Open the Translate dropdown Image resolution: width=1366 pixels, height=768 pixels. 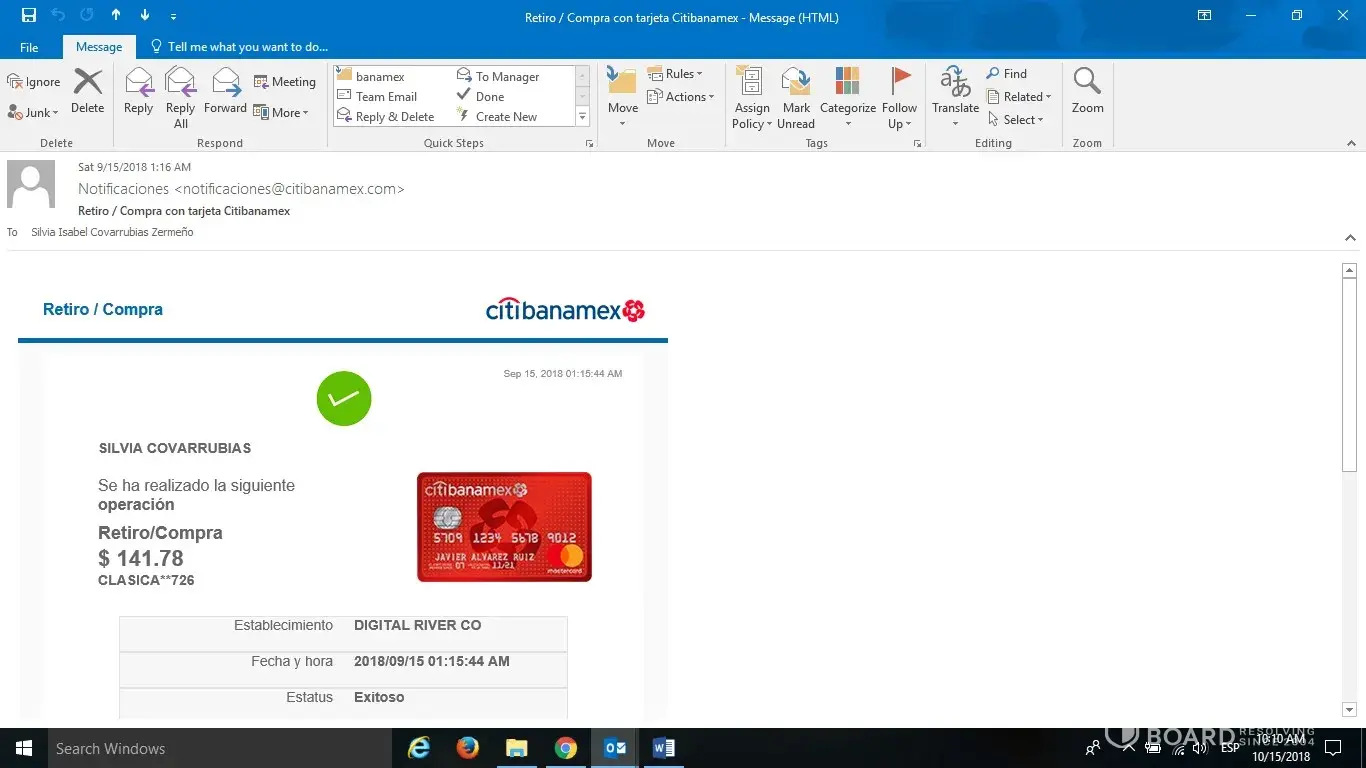[x=955, y=97]
